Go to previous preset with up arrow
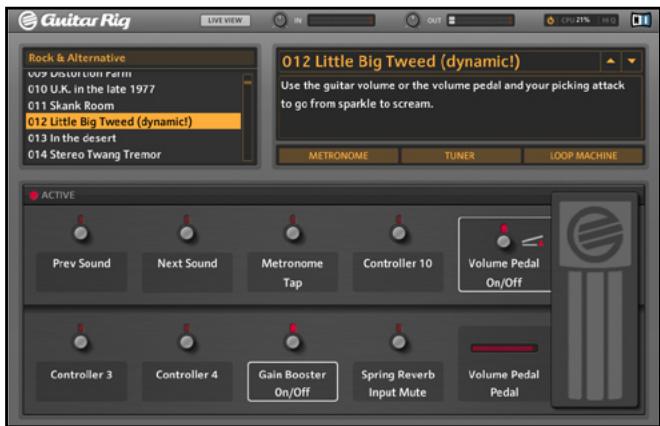This screenshot has height=426, width=660. point(610,61)
